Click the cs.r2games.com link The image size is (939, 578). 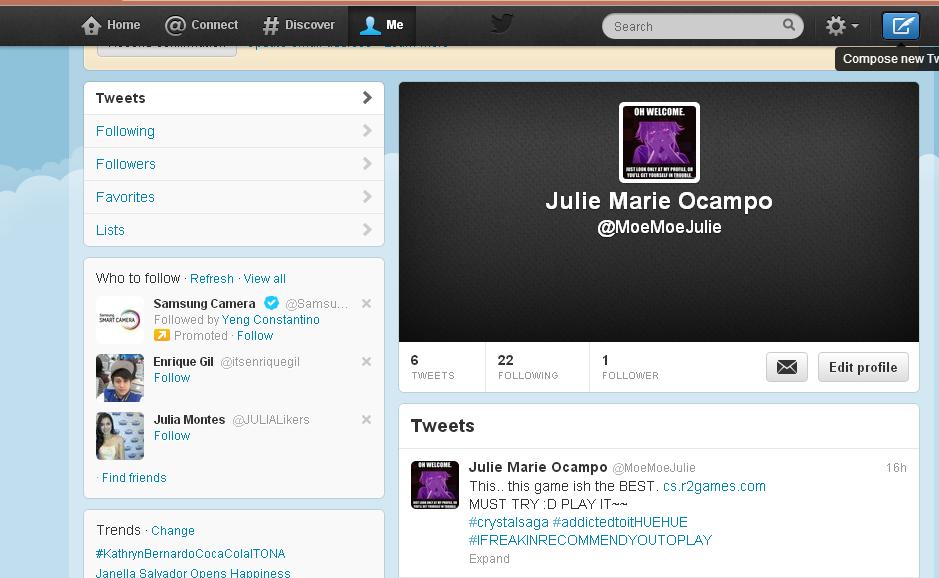click(714, 486)
